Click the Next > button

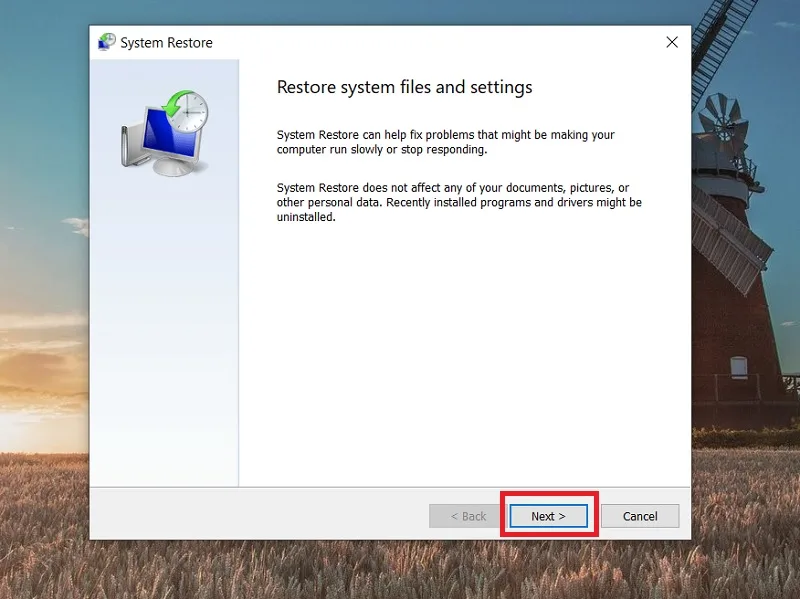(548, 516)
